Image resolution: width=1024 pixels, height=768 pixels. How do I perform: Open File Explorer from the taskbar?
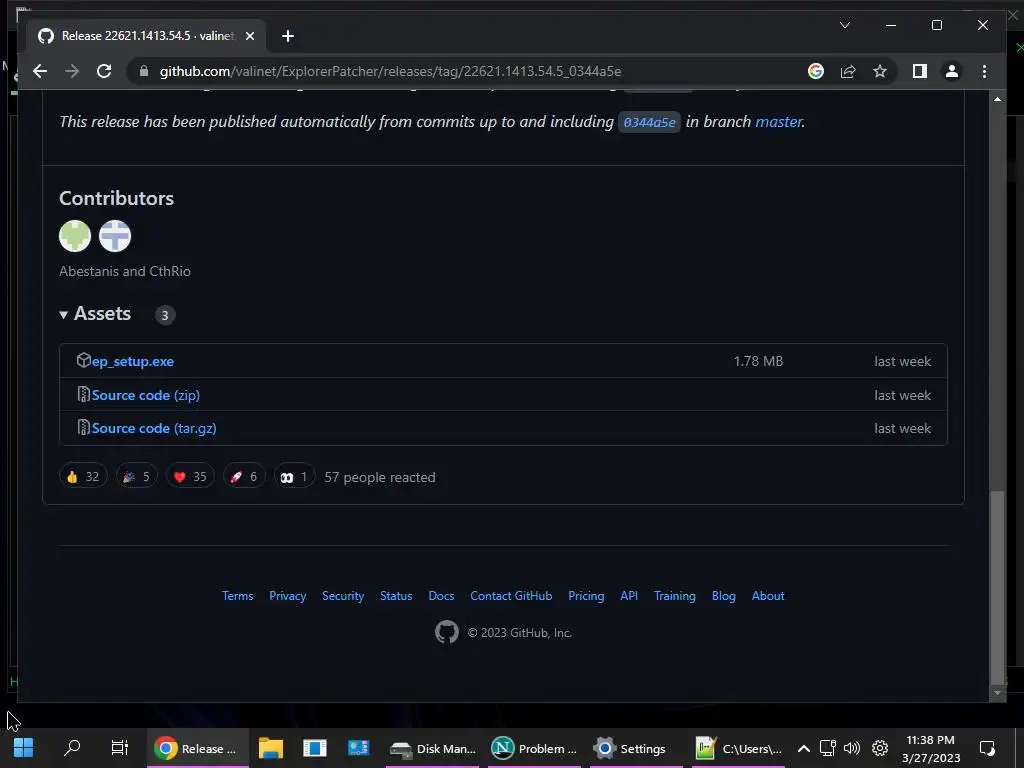pos(270,748)
